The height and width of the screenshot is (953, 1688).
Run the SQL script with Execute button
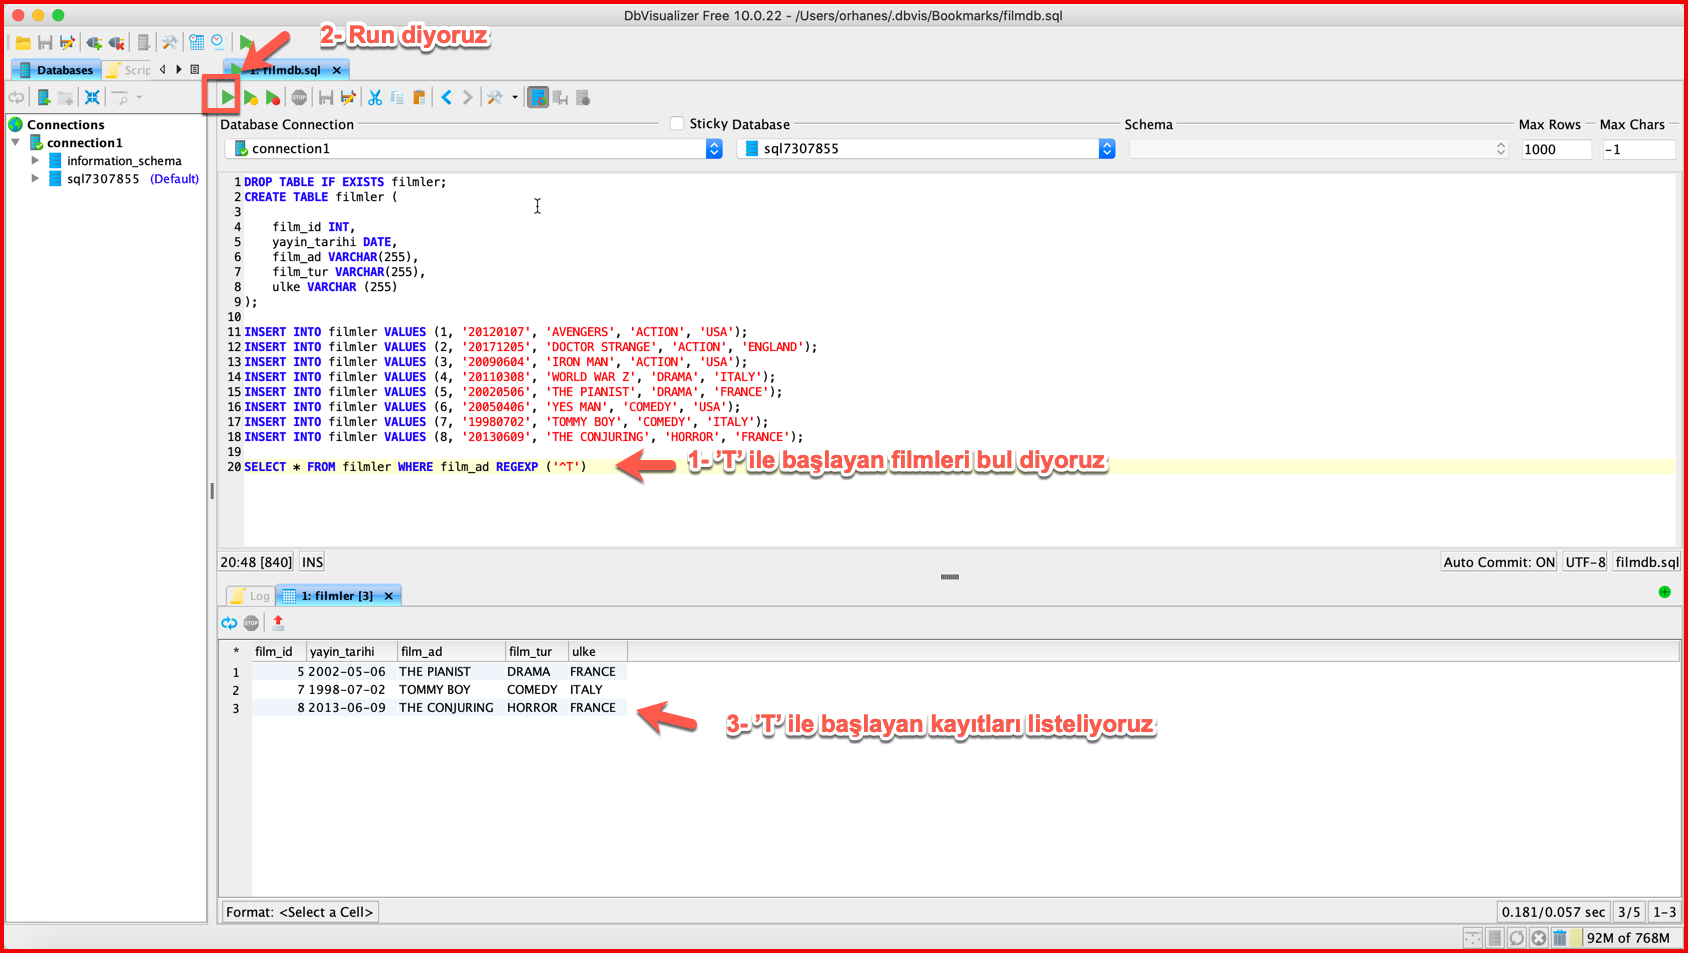pyautogui.click(x=227, y=97)
